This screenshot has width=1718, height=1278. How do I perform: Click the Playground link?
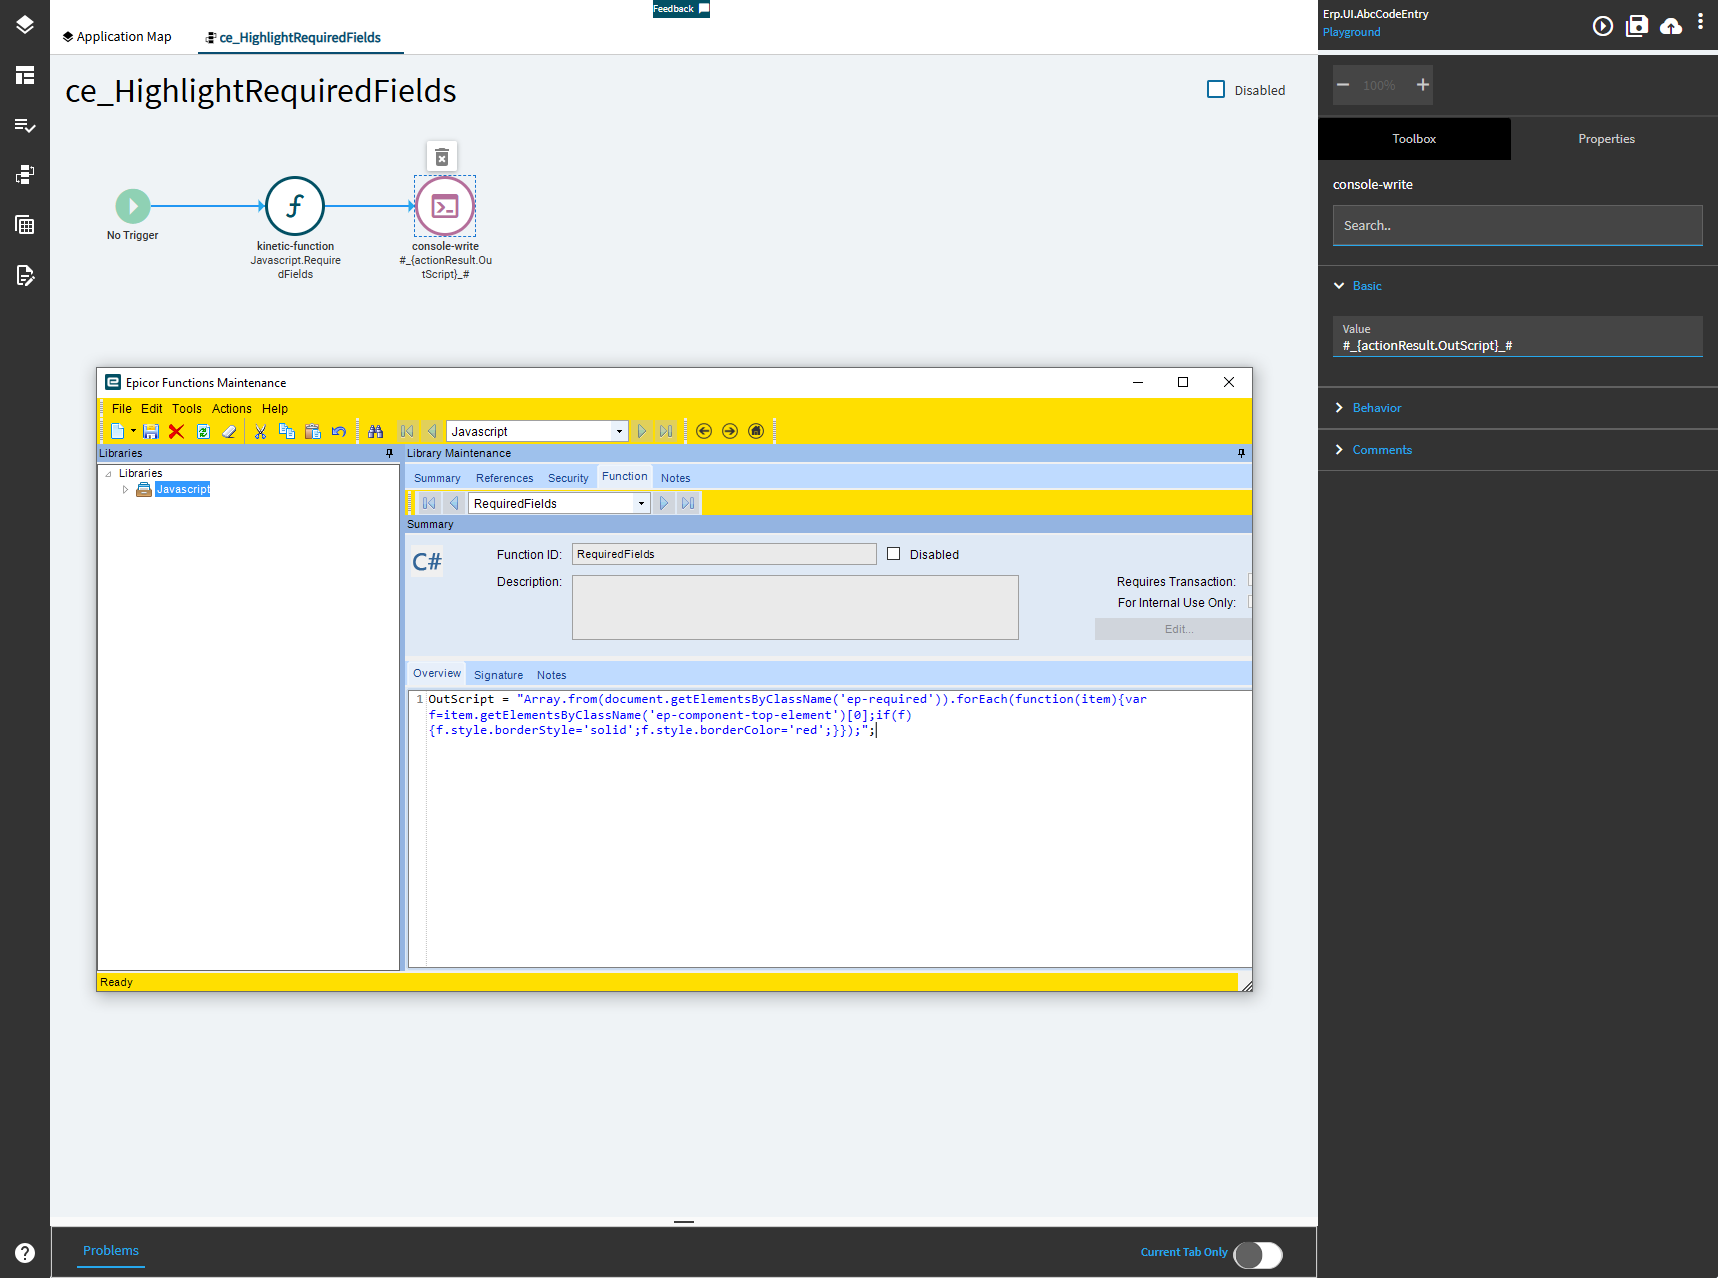(1351, 32)
